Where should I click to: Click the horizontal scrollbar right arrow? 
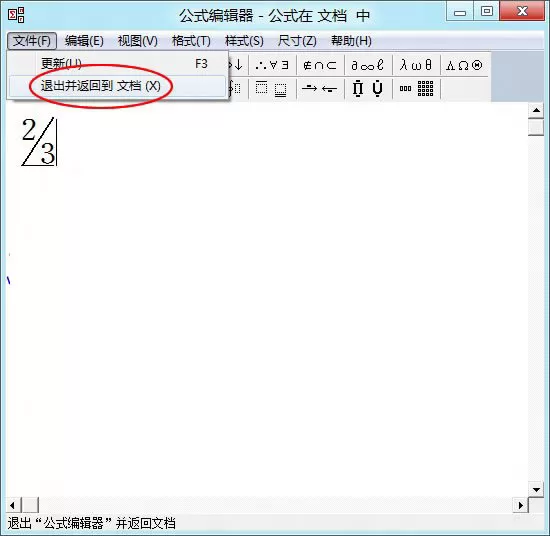click(x=521, y=505)
